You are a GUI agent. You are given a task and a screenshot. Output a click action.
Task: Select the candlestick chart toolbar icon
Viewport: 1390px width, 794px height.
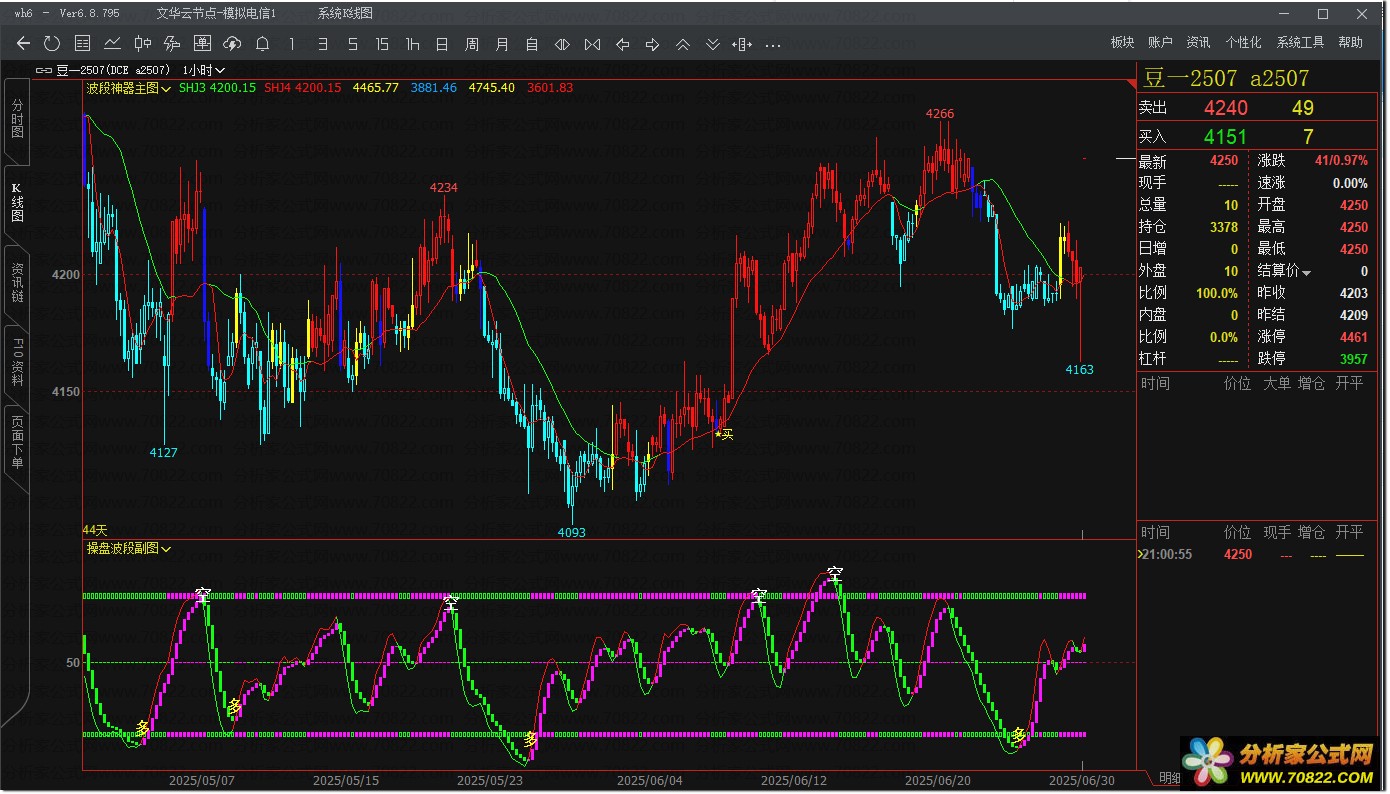(142, 43)
